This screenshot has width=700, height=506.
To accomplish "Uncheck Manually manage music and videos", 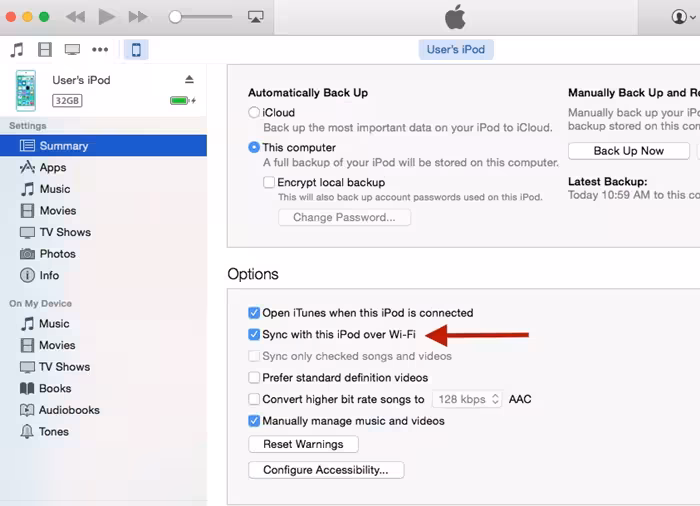I will (x=254, y=421).
